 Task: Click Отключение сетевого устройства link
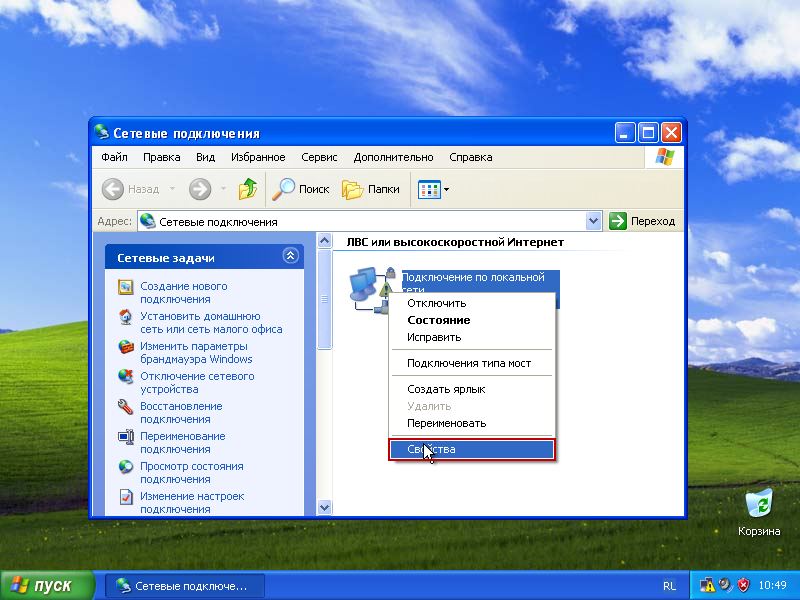tap(197, 383)
